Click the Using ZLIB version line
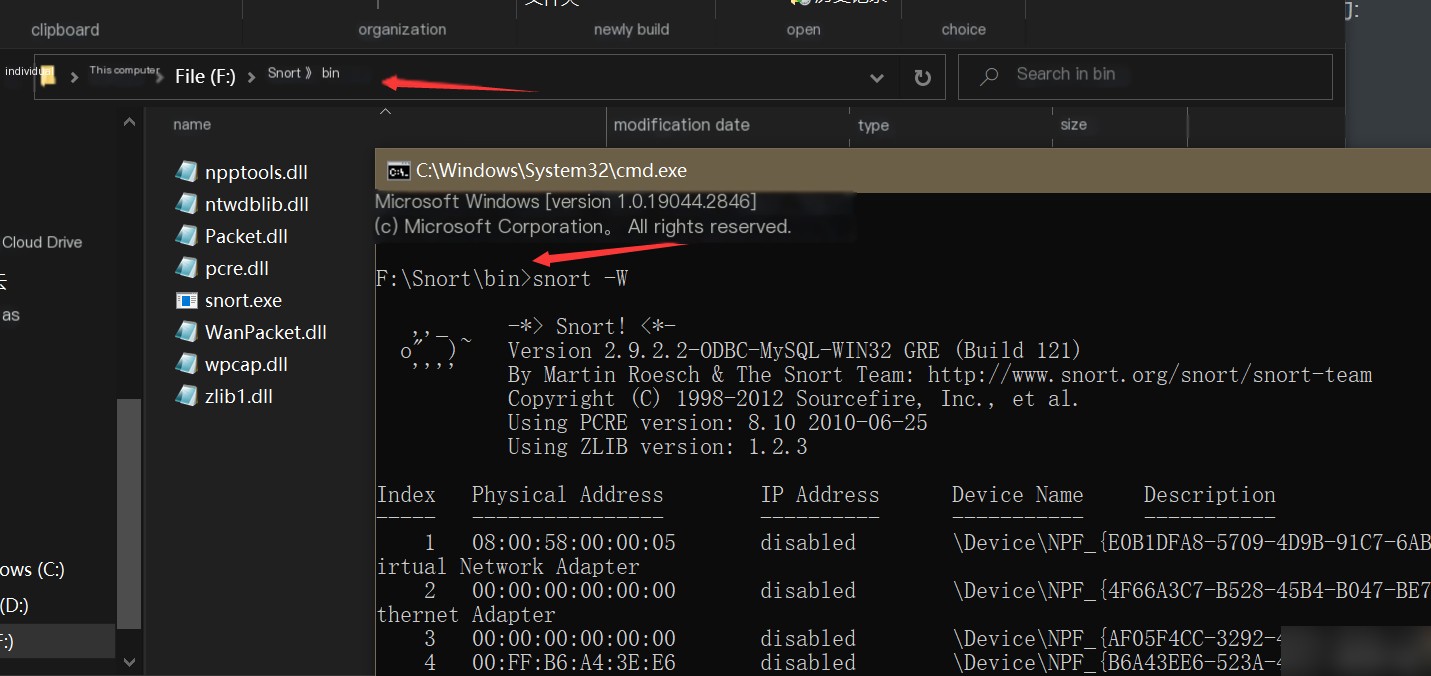 pos(657,447)
